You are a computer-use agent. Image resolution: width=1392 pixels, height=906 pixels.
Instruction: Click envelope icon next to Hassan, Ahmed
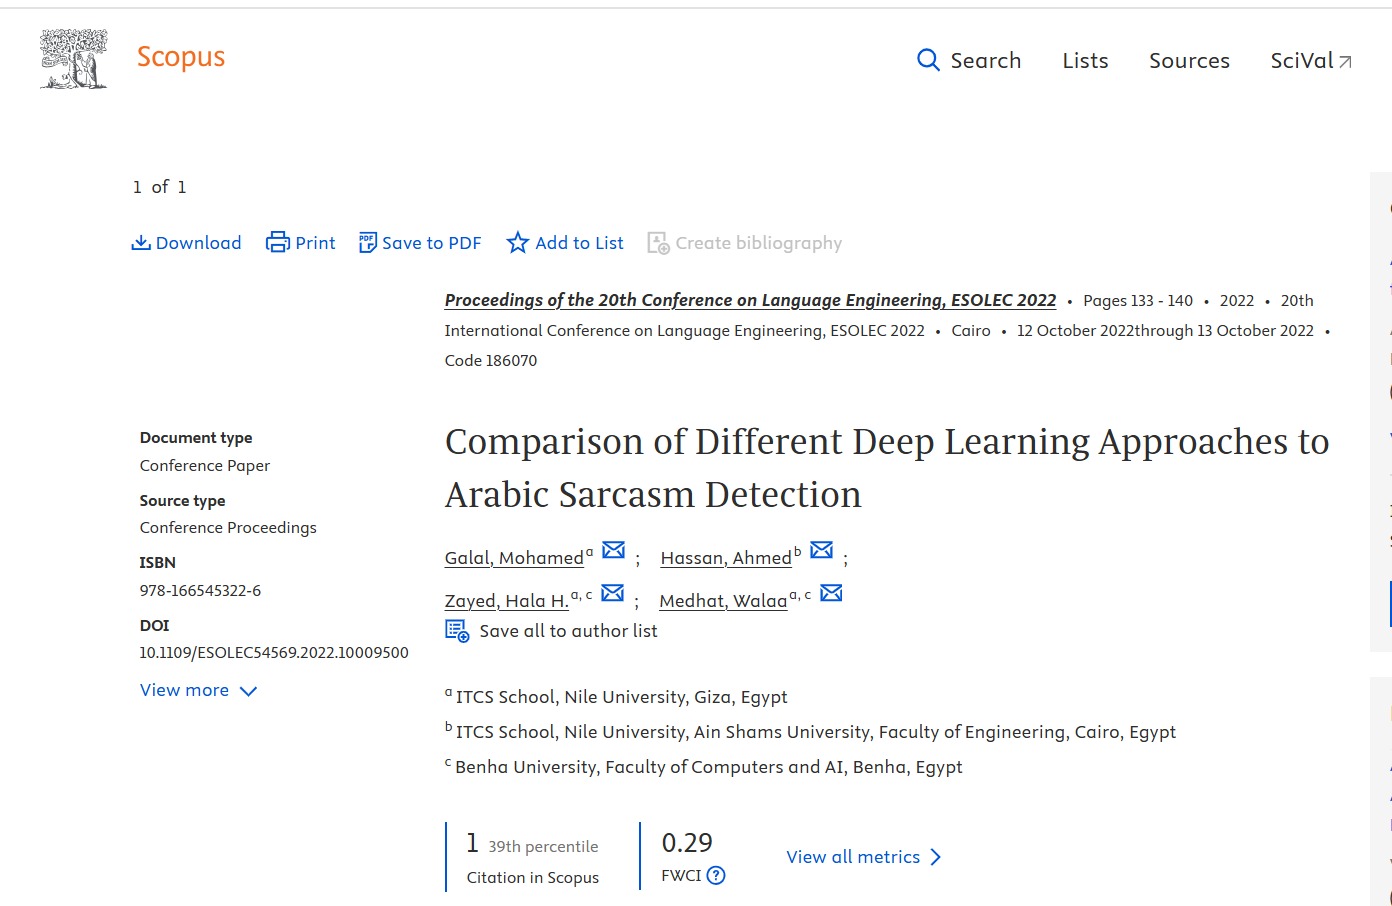tap(821, 550)
